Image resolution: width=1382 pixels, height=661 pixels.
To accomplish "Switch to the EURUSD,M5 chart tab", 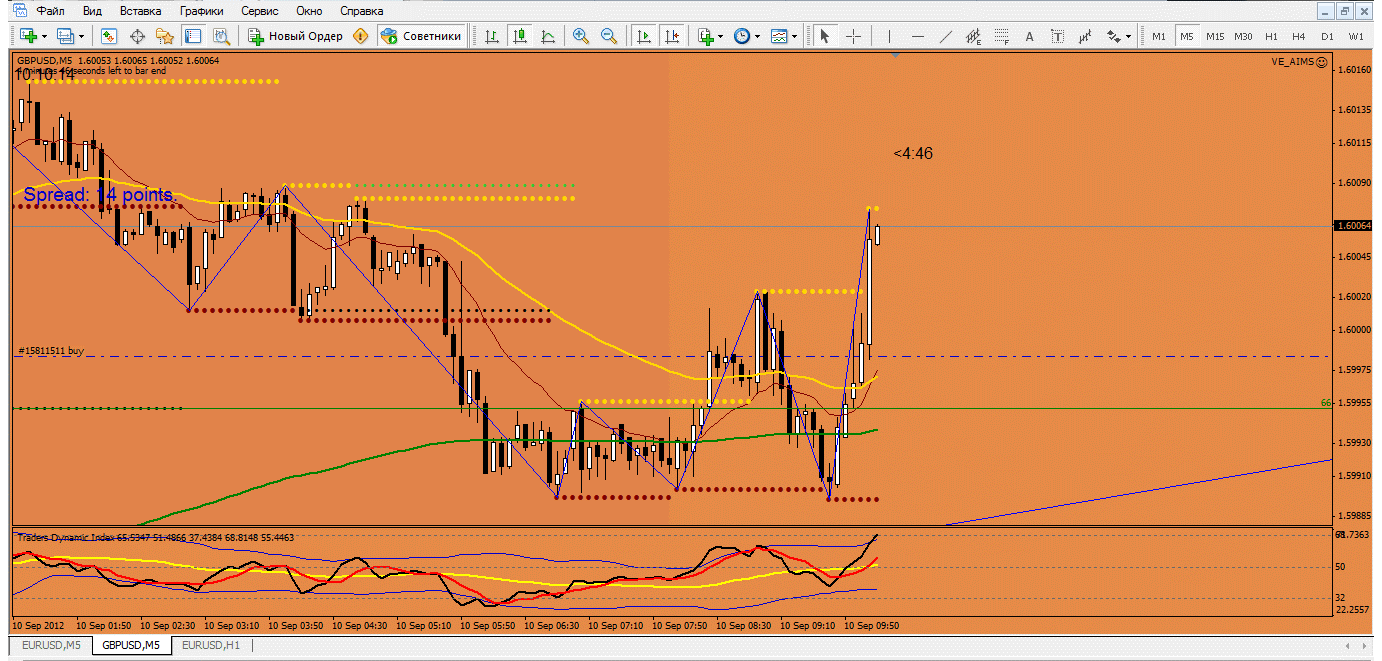I will pos(51,646).
